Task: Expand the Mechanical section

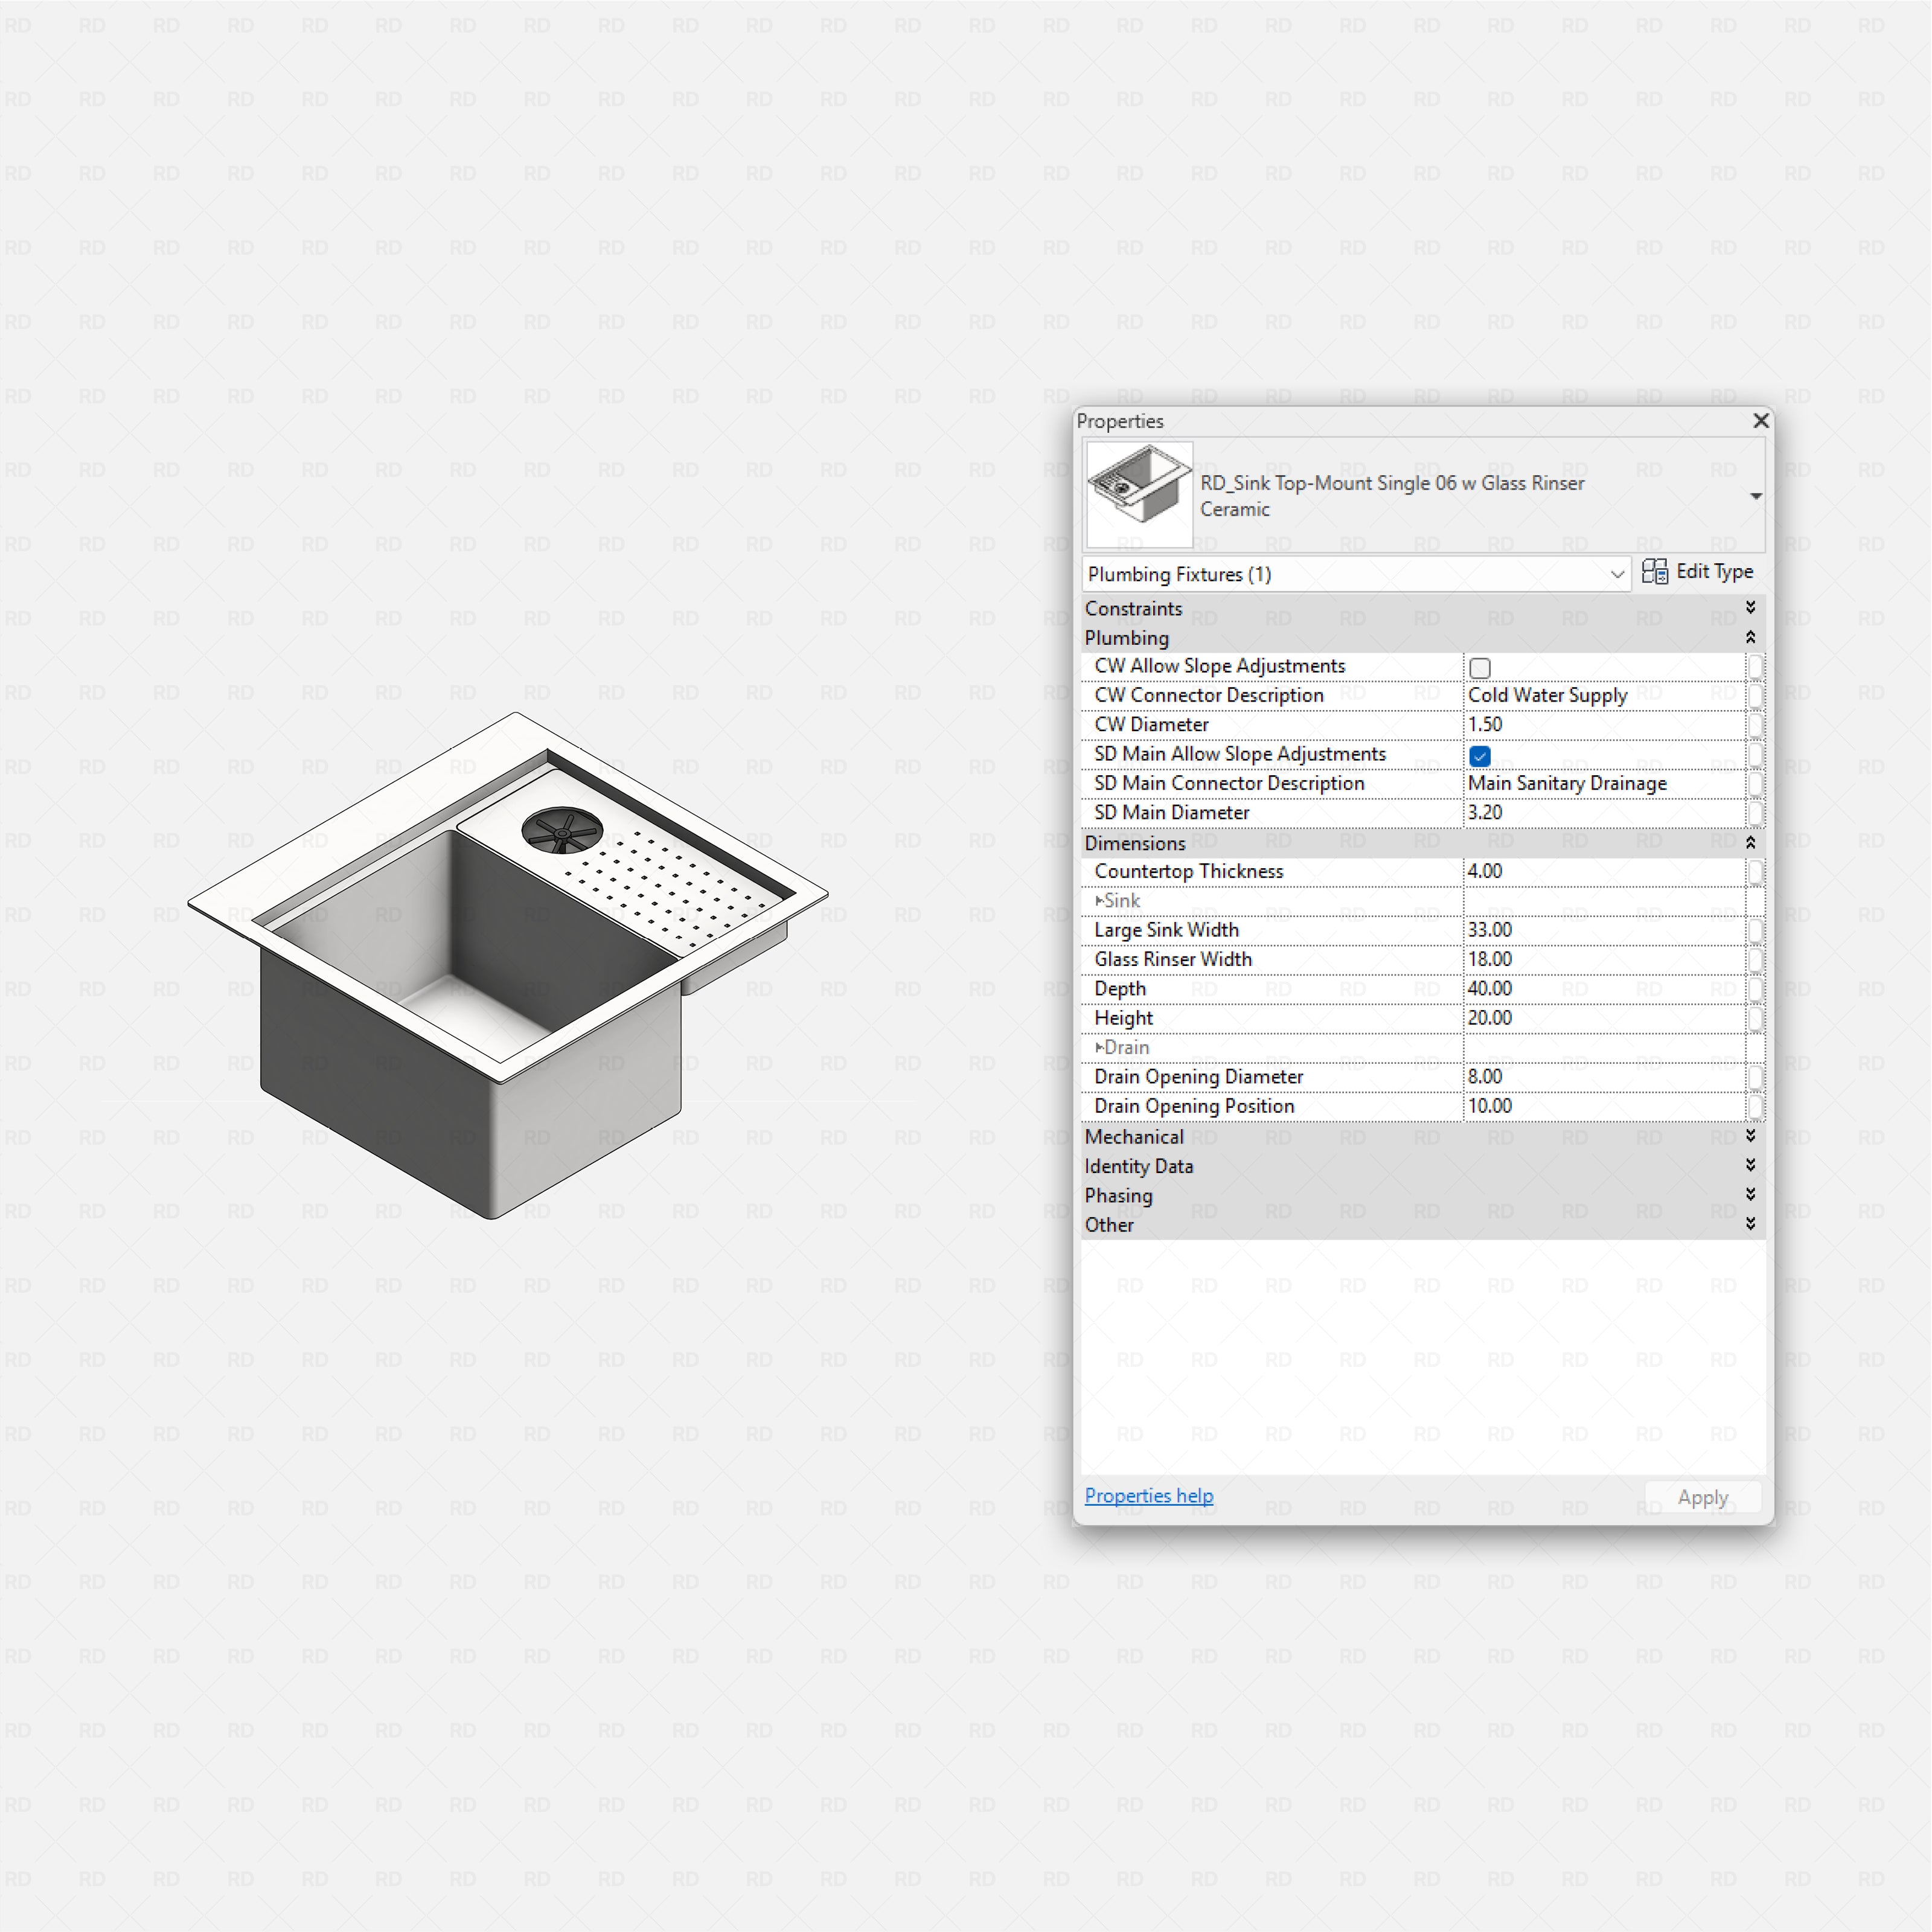Action: pos(1750,1135)
